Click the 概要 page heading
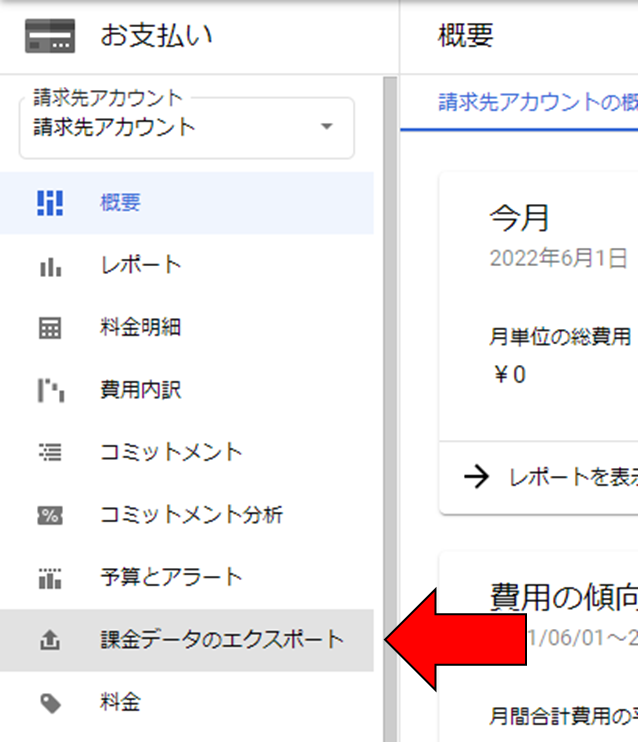 [x=466, y=36]
